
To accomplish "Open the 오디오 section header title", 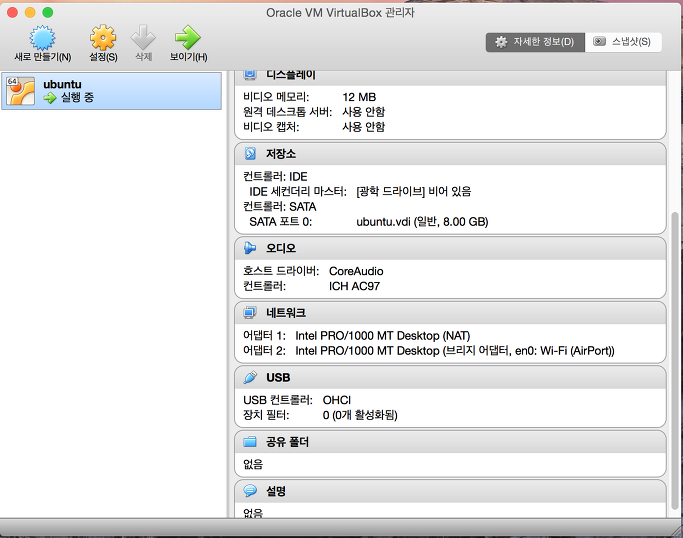I will click(281, 248).
